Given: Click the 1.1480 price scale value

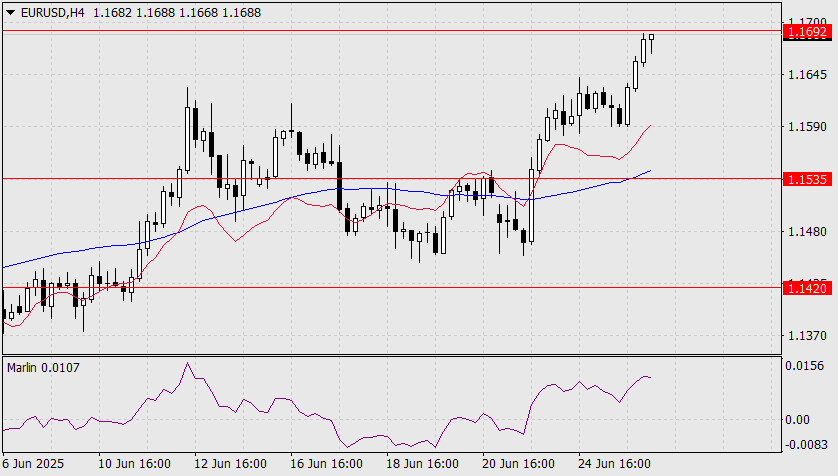Looking at the screenshot, I should 807,232.
